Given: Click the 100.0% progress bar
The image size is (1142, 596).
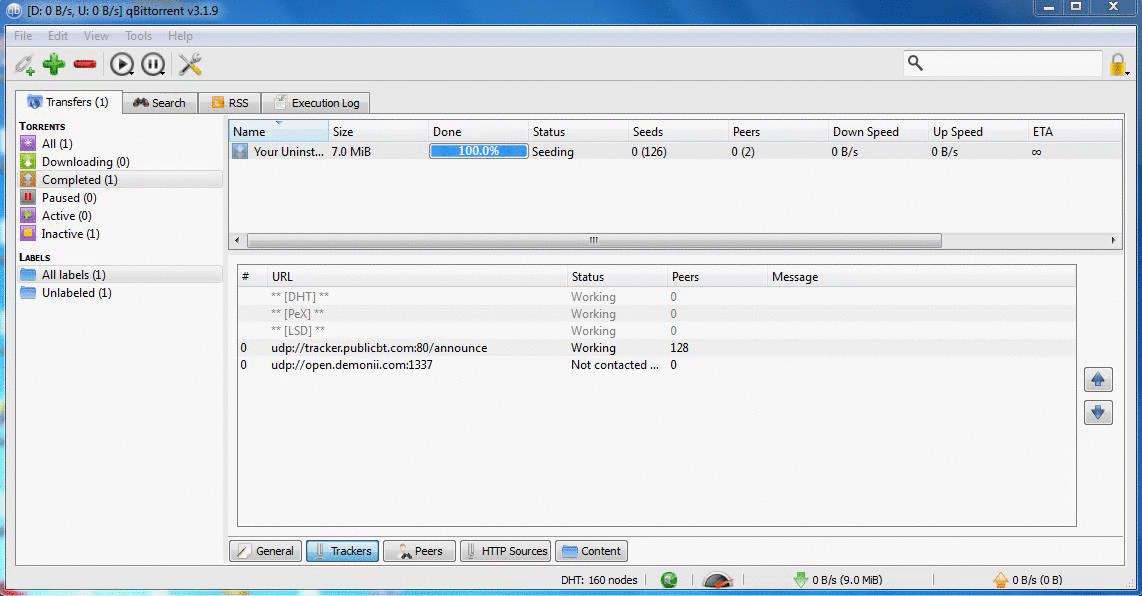Looking at the screenshot, I should pyautogui.click(x=479, y=152).
